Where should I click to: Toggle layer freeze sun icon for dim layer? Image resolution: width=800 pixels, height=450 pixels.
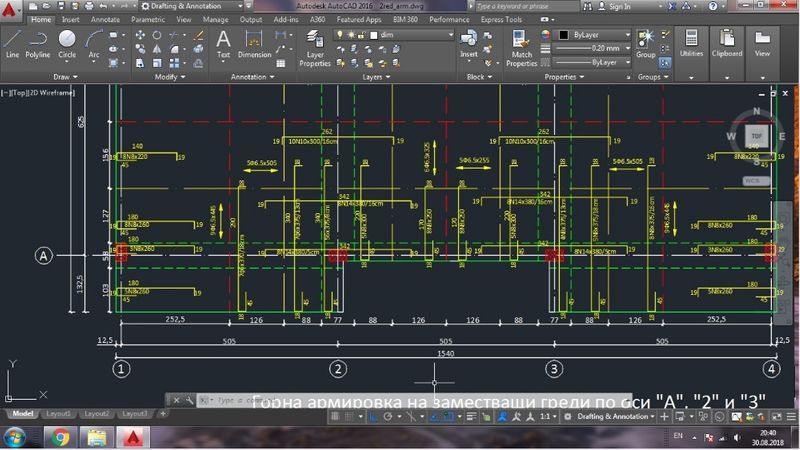click(351, 35)
